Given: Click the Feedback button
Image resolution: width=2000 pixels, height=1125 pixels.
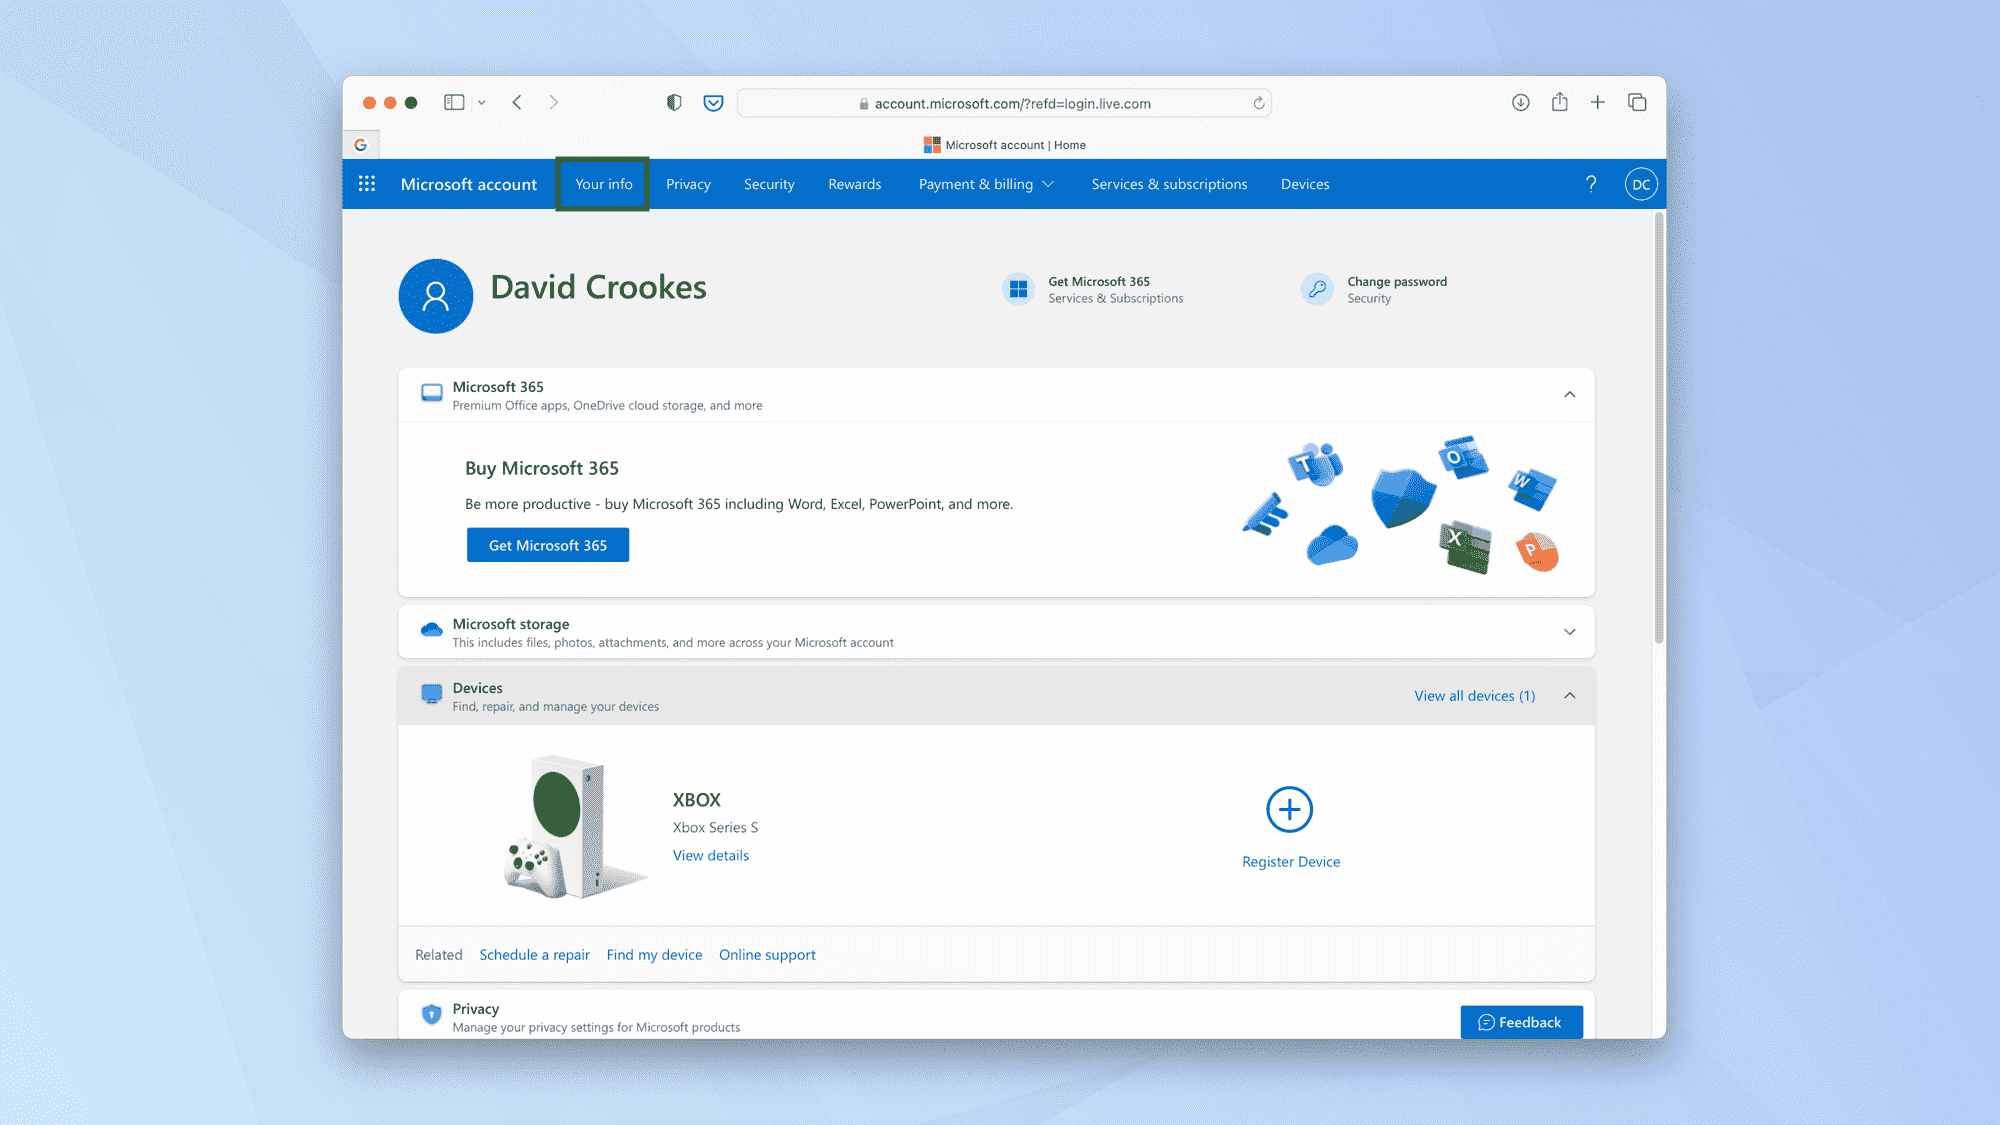Looking at the screenshot, I should point(1521,1022).
